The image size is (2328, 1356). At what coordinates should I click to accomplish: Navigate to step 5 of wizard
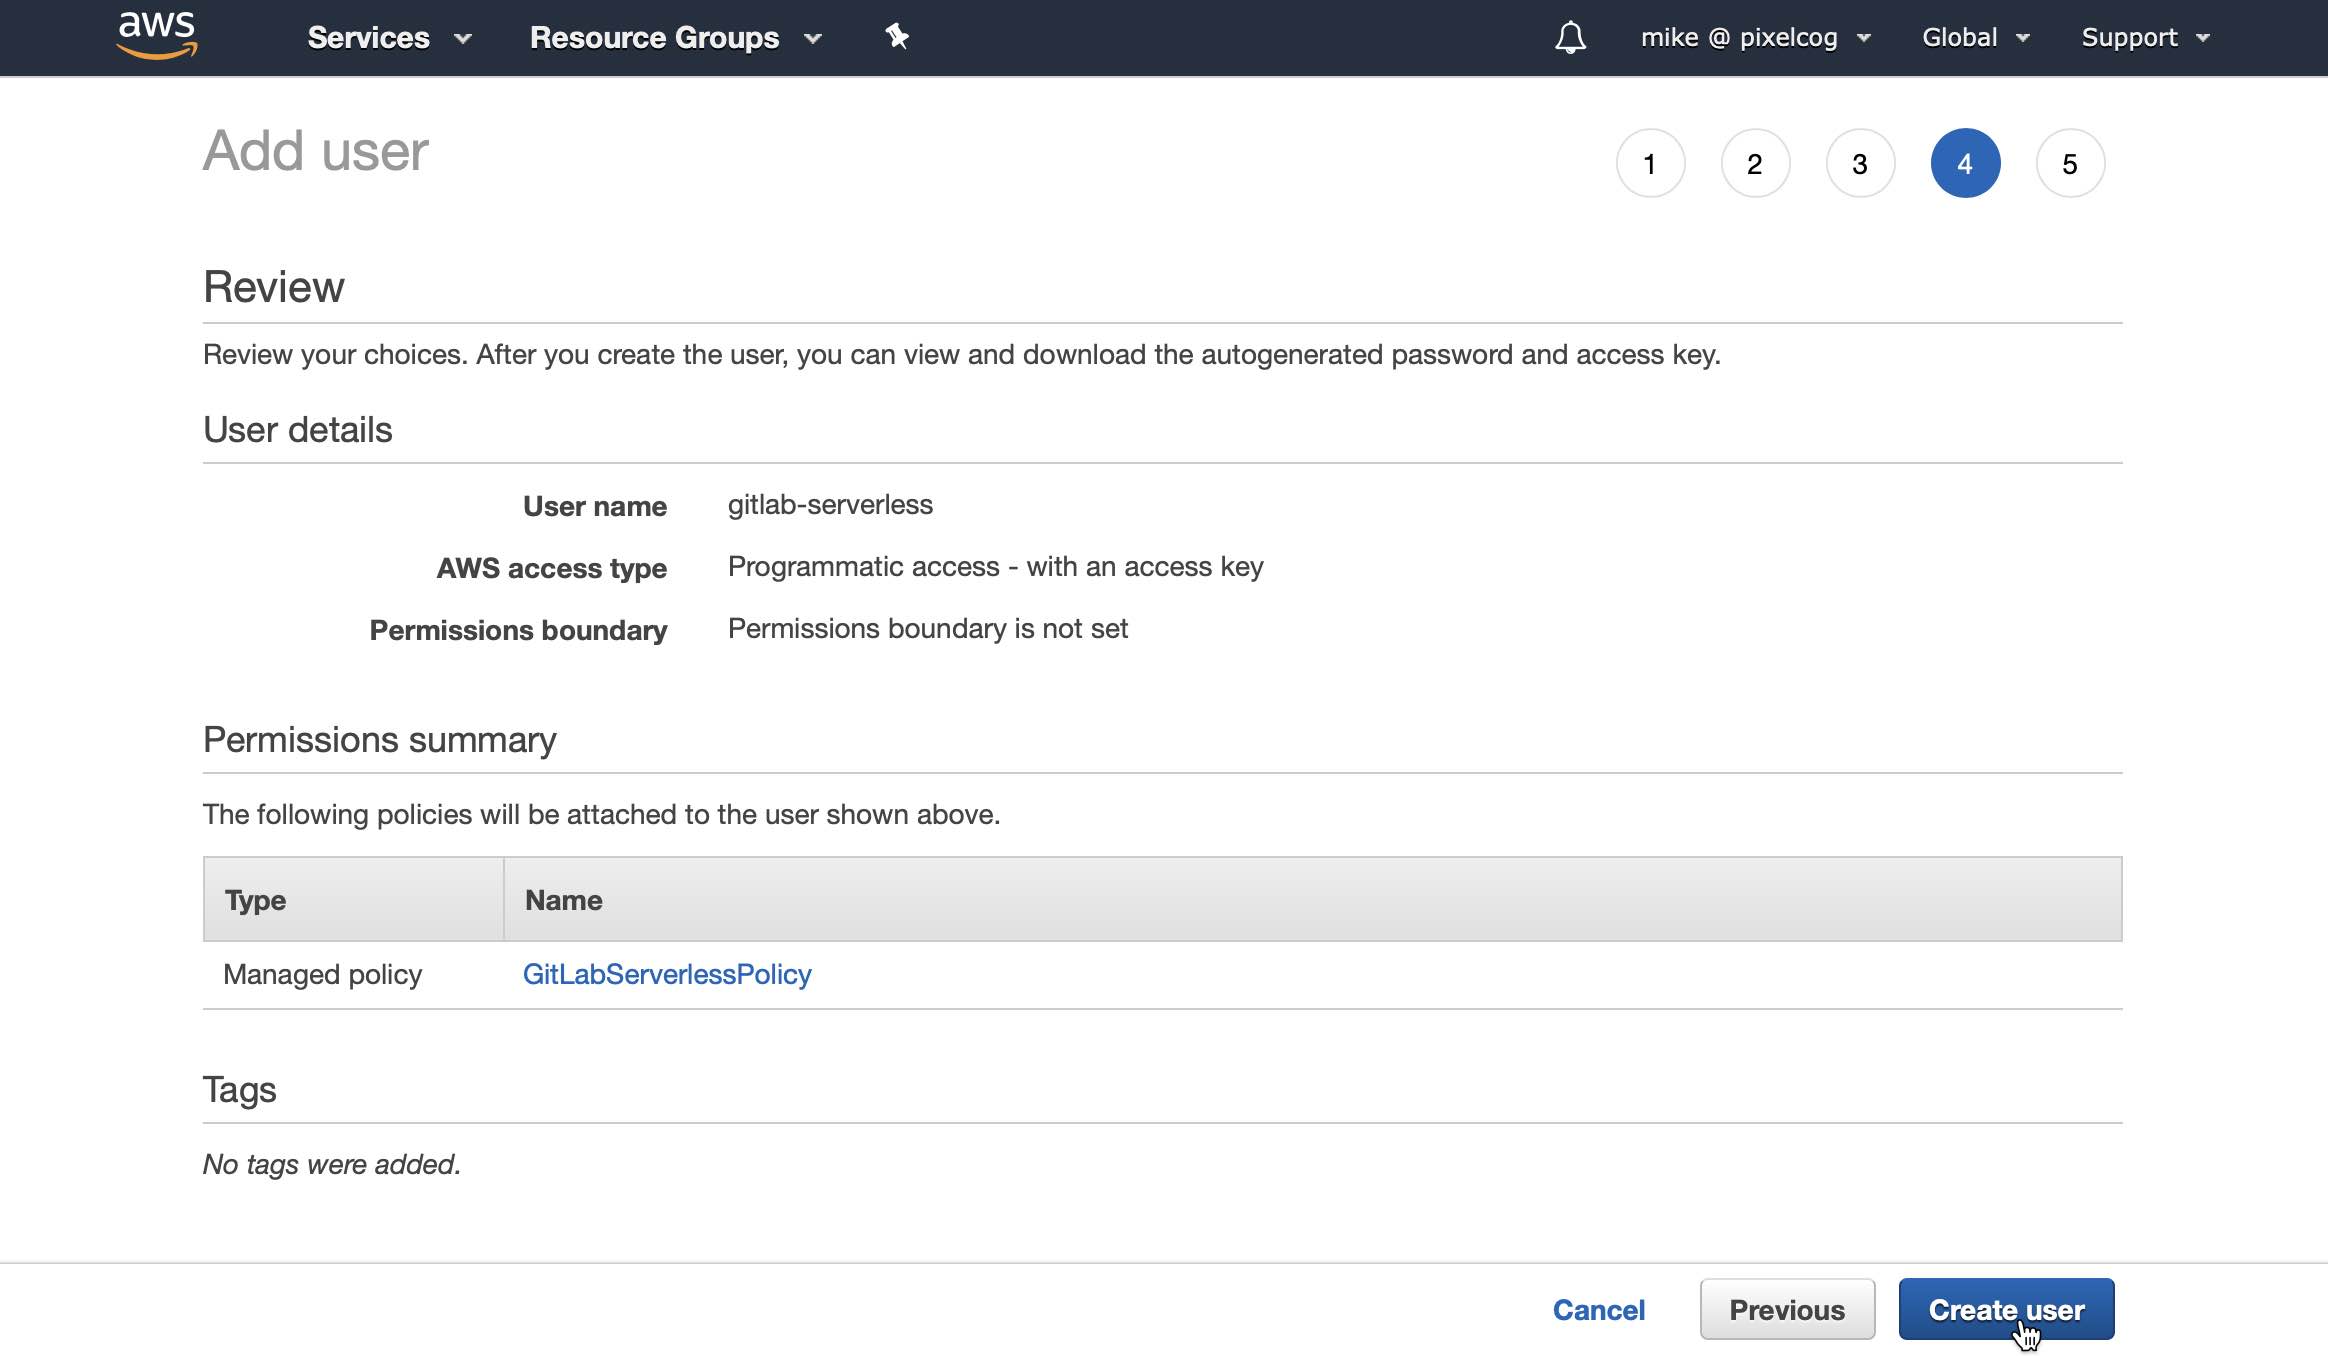(2068, 161)
